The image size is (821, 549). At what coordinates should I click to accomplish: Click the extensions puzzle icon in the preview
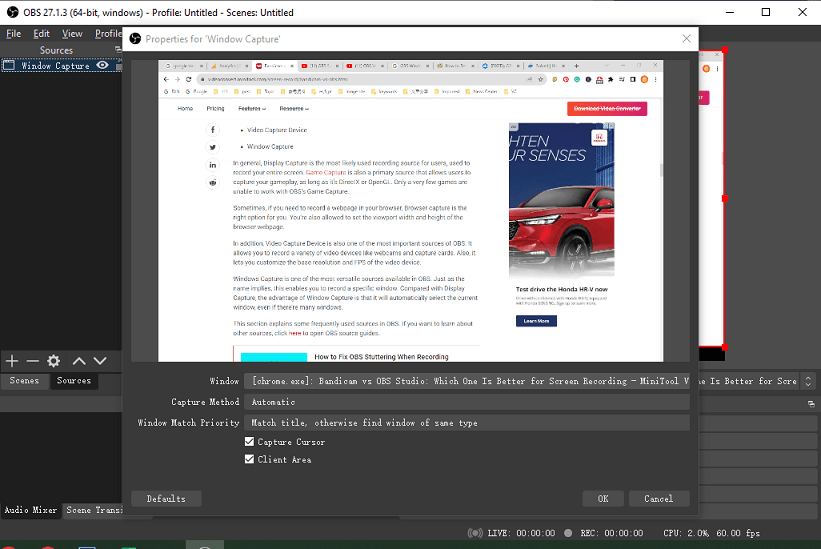coord(611,80)
